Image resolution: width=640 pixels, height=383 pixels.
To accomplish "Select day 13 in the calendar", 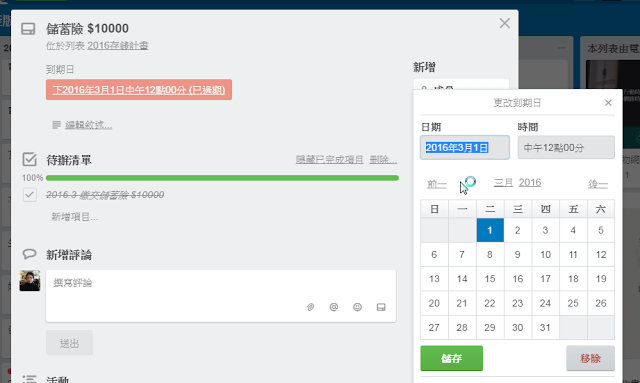I will click(434, 279).
